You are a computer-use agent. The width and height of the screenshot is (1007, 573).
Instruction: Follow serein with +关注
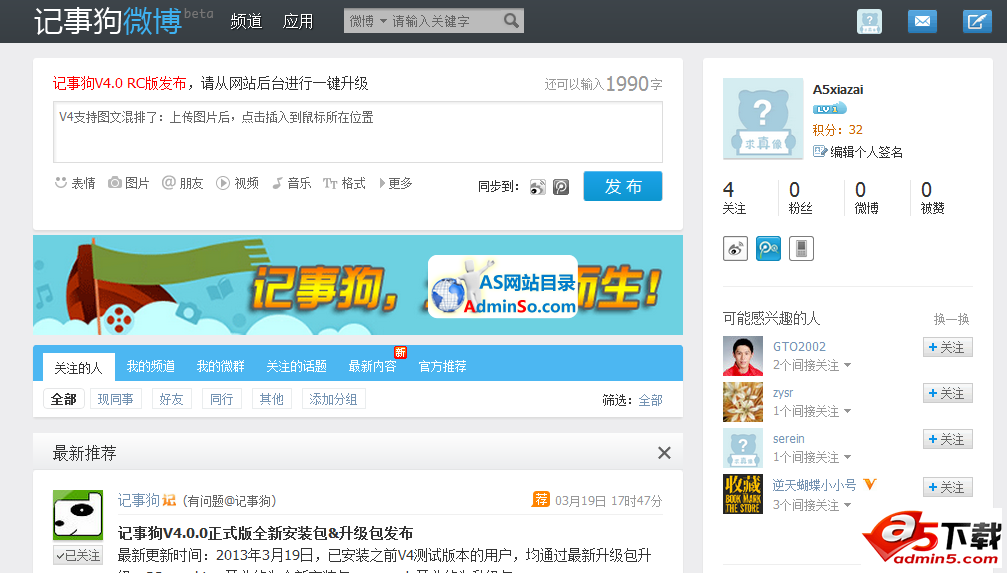[x=947, y=439]
